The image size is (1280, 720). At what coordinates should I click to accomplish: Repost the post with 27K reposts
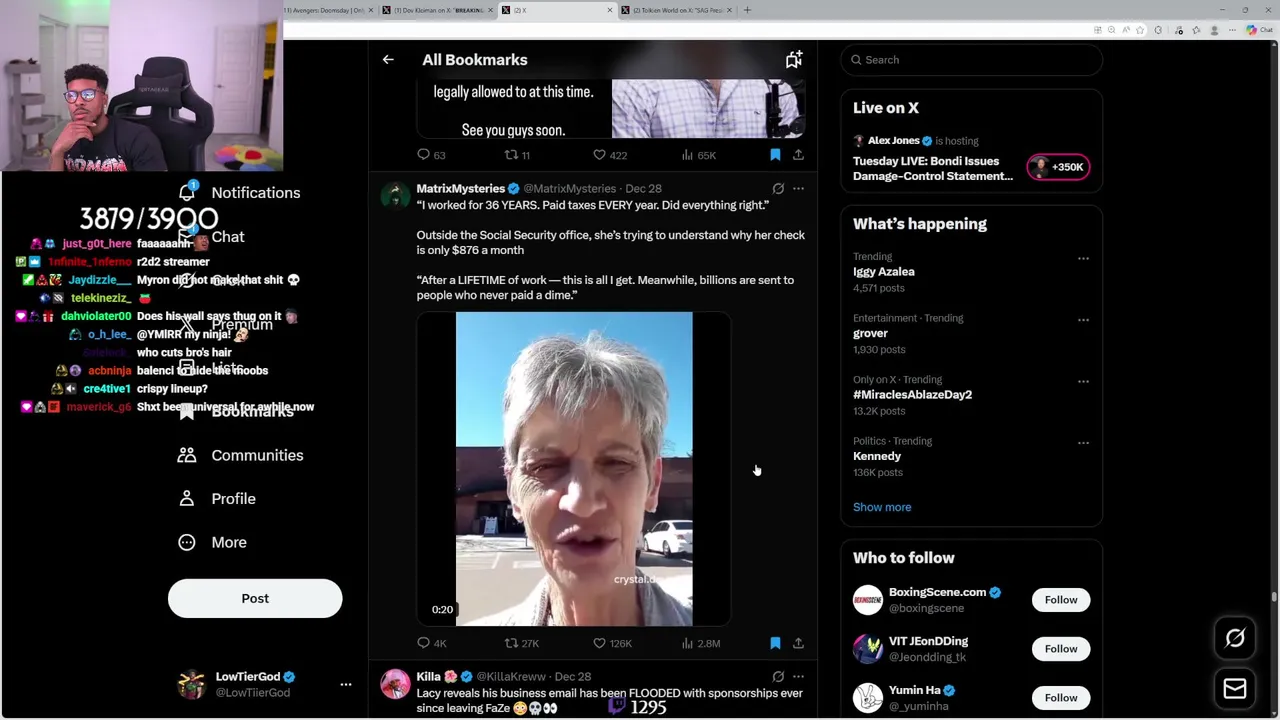521,643
